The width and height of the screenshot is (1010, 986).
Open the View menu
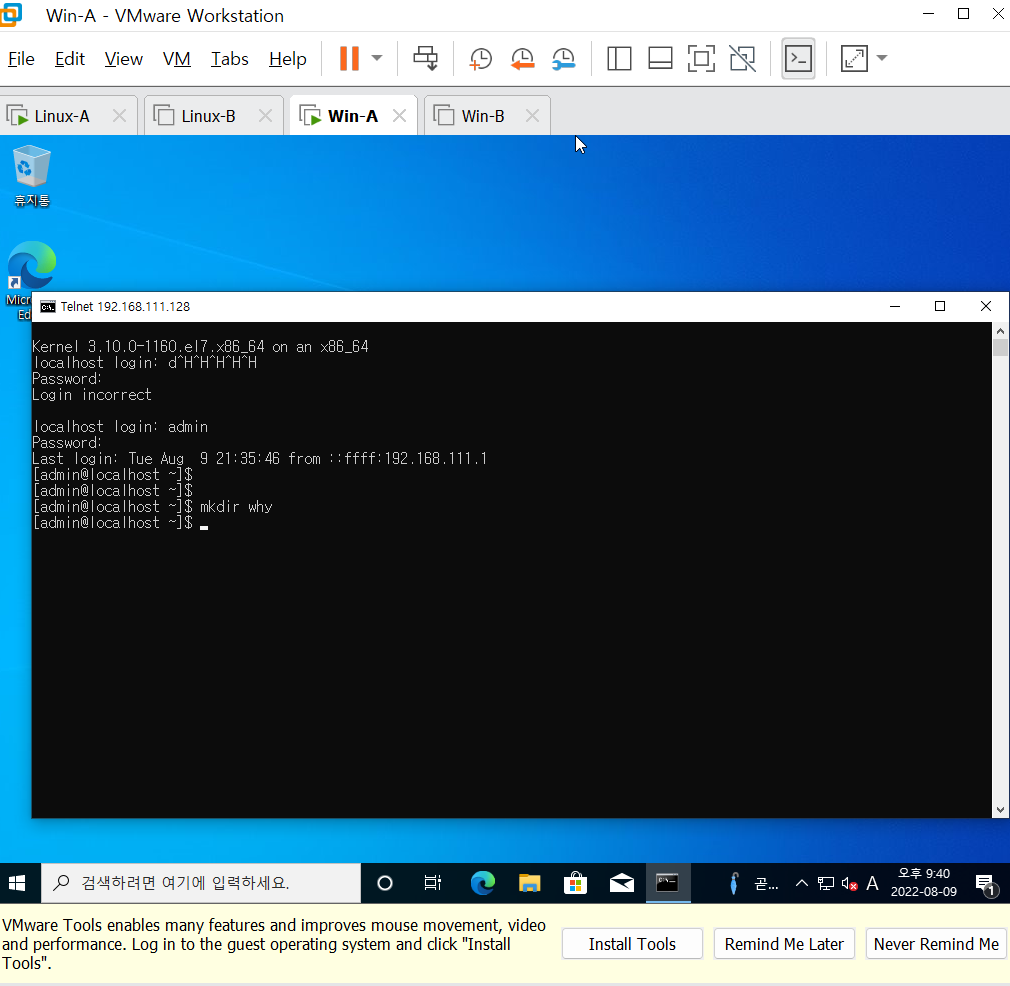pyautogui.click(x=123, y=59)
